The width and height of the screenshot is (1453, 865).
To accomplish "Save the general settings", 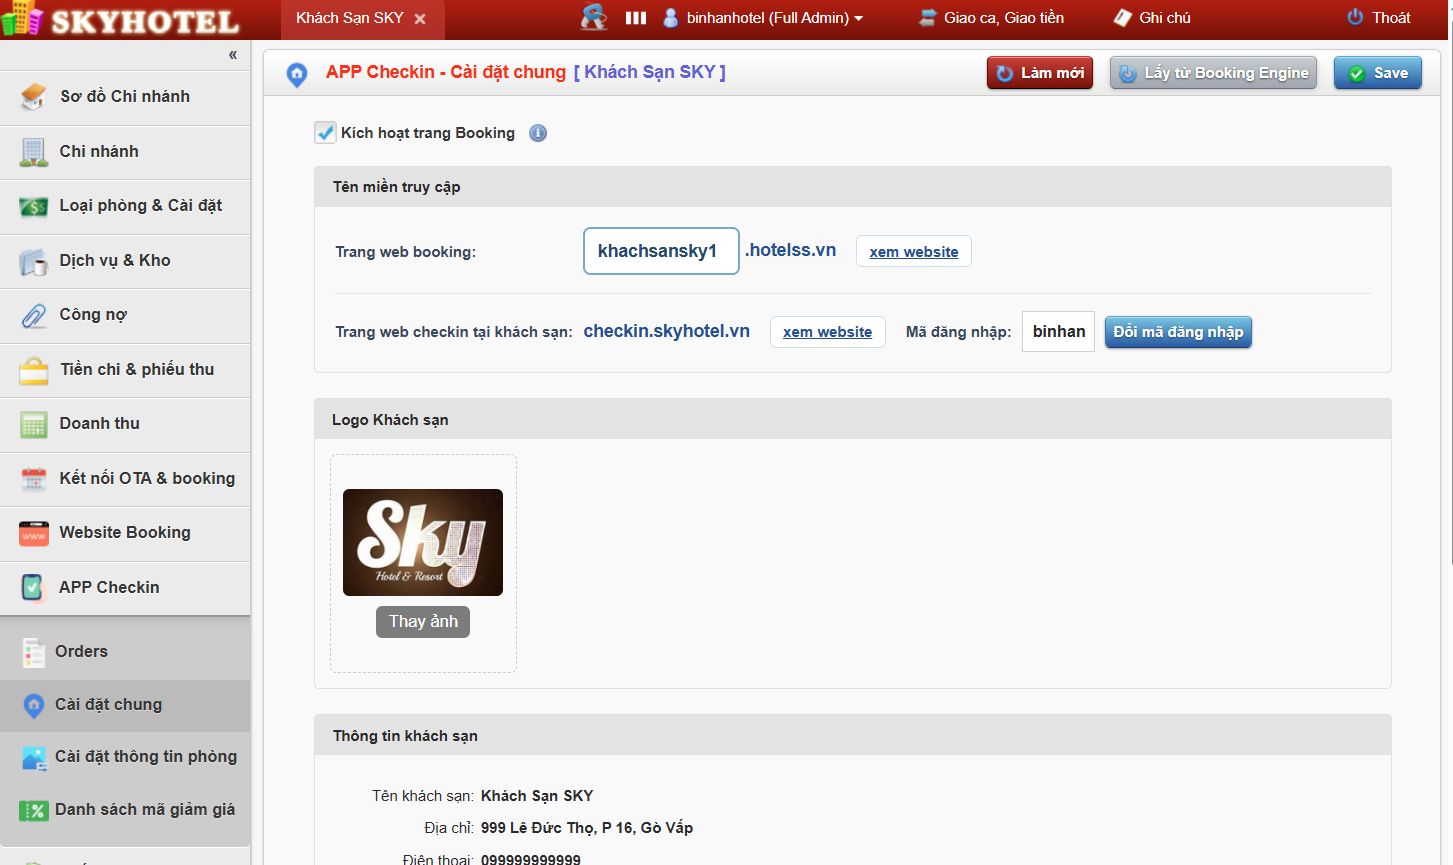I will (1378, 73).
